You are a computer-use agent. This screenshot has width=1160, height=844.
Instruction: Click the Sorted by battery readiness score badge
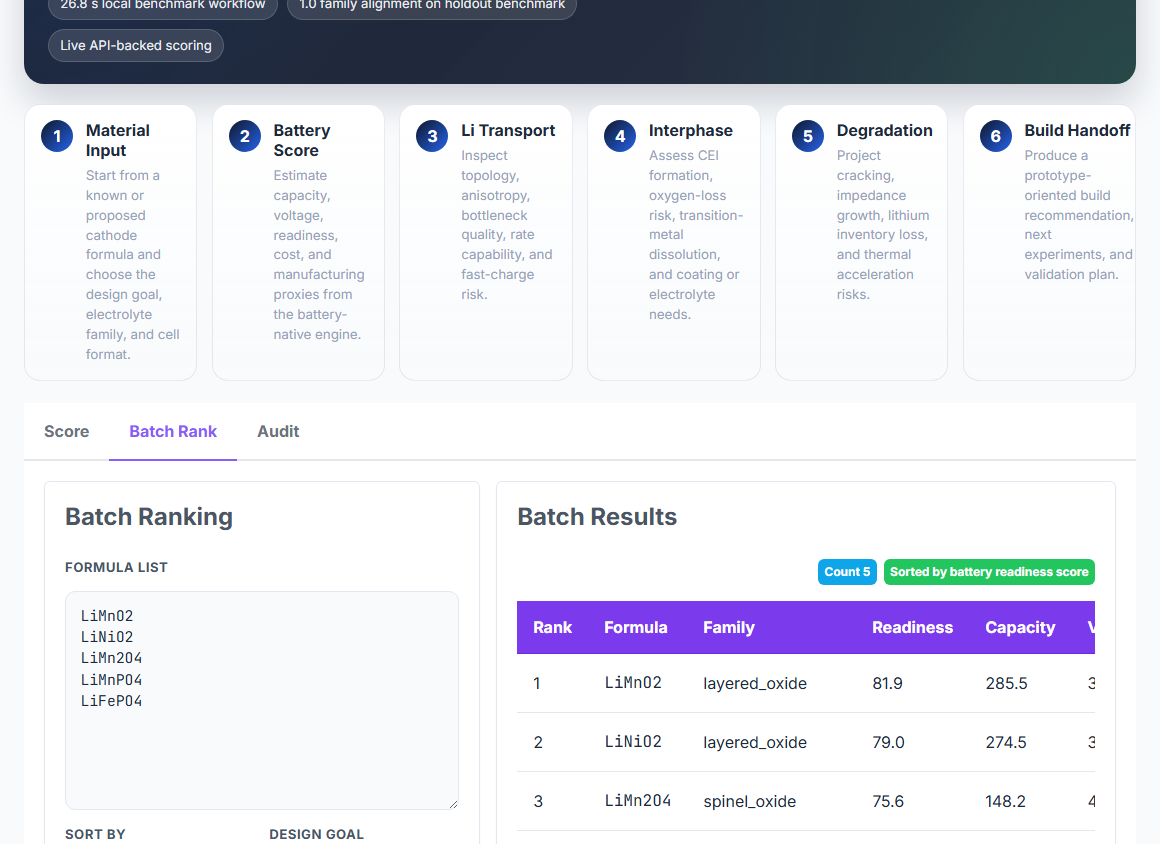989,572
